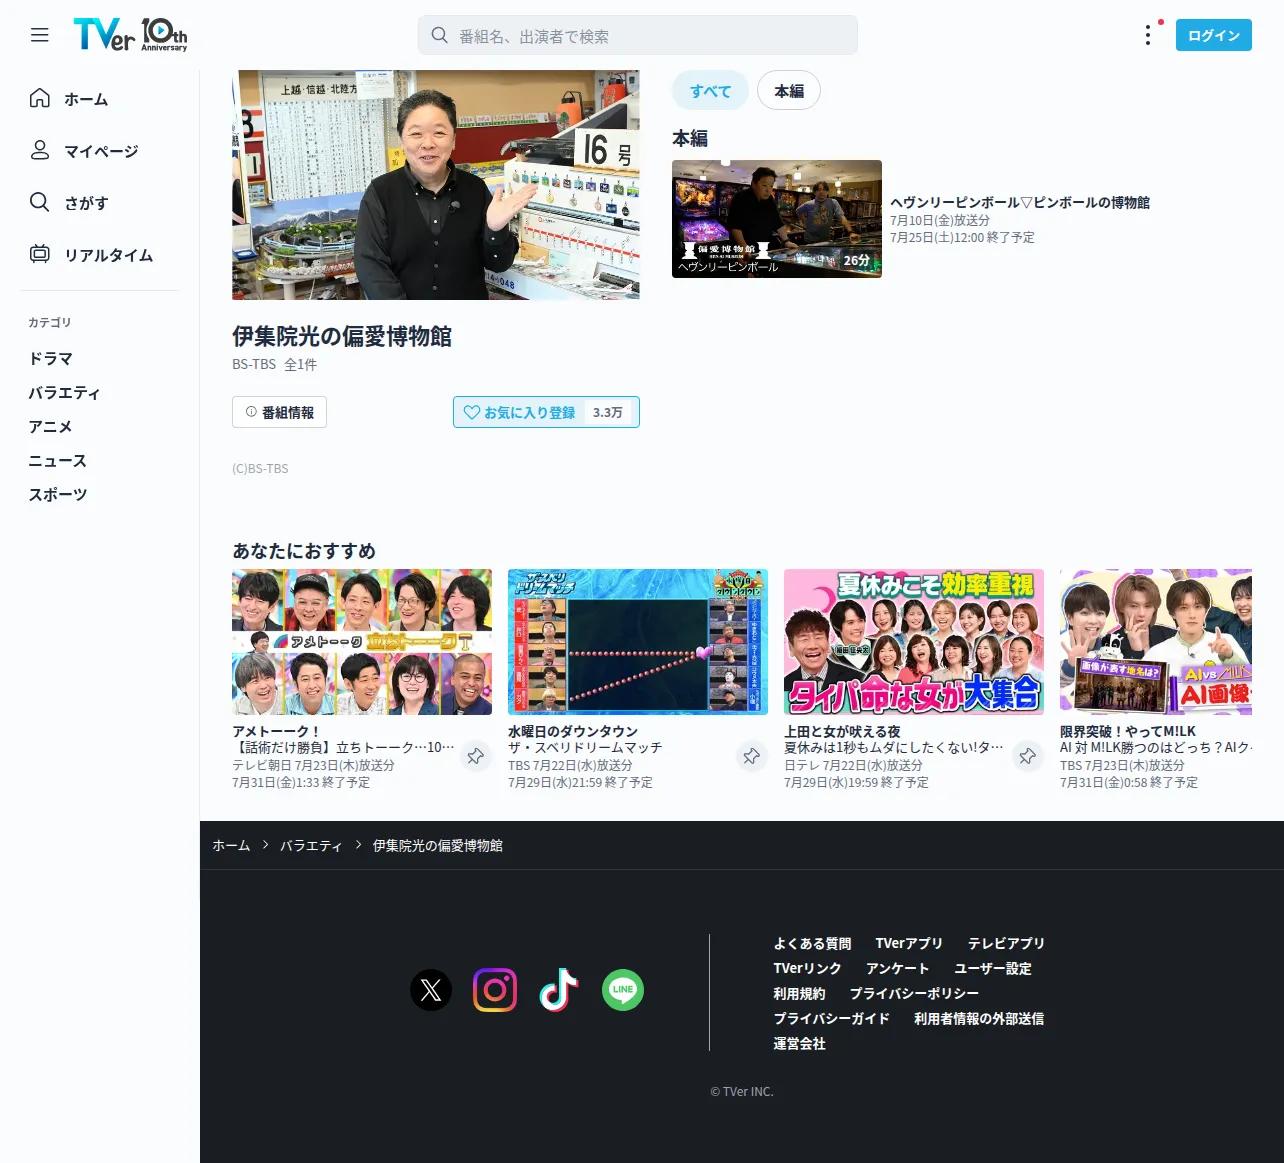Select the 本編 filter tab
The image size is (1284, 1163).
point(789,91)
